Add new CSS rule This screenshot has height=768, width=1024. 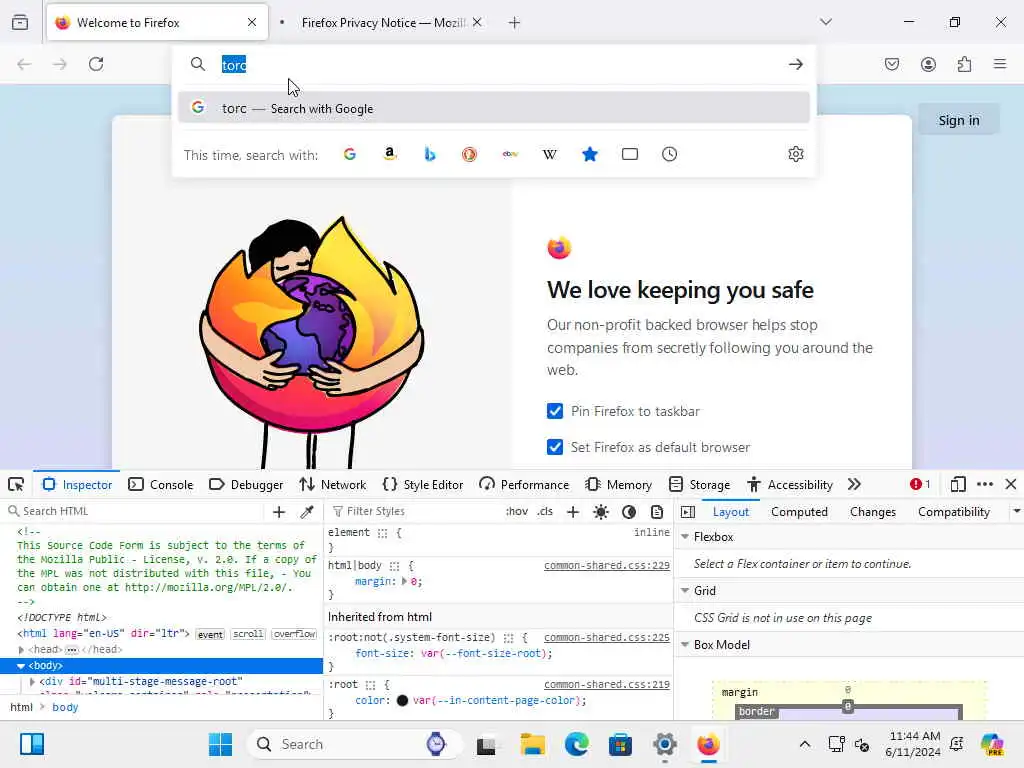573,511
